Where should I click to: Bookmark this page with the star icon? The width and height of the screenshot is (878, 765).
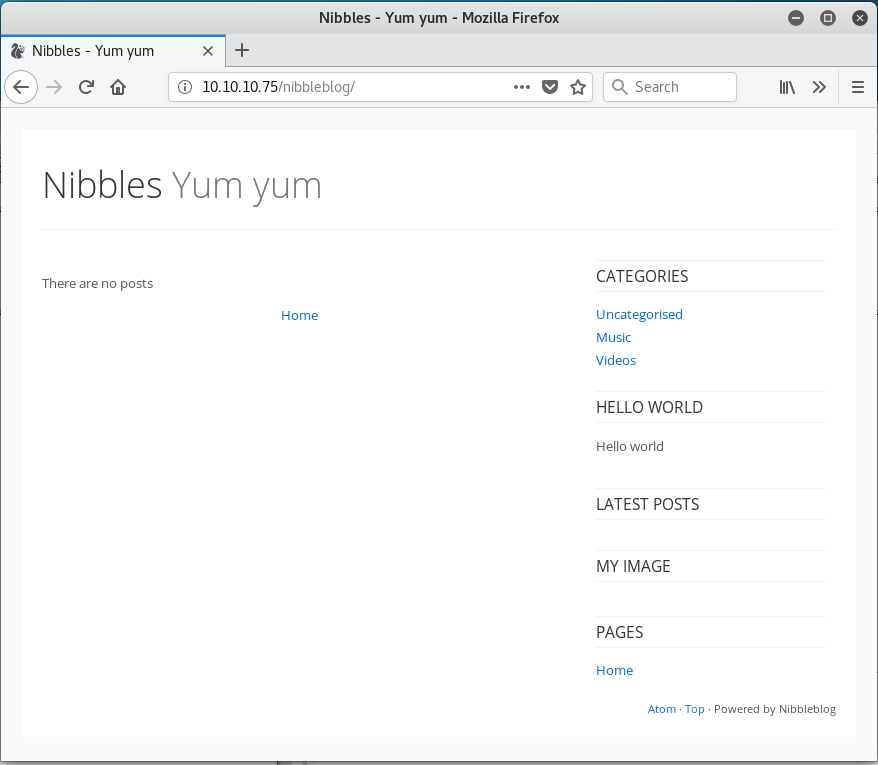578,87
